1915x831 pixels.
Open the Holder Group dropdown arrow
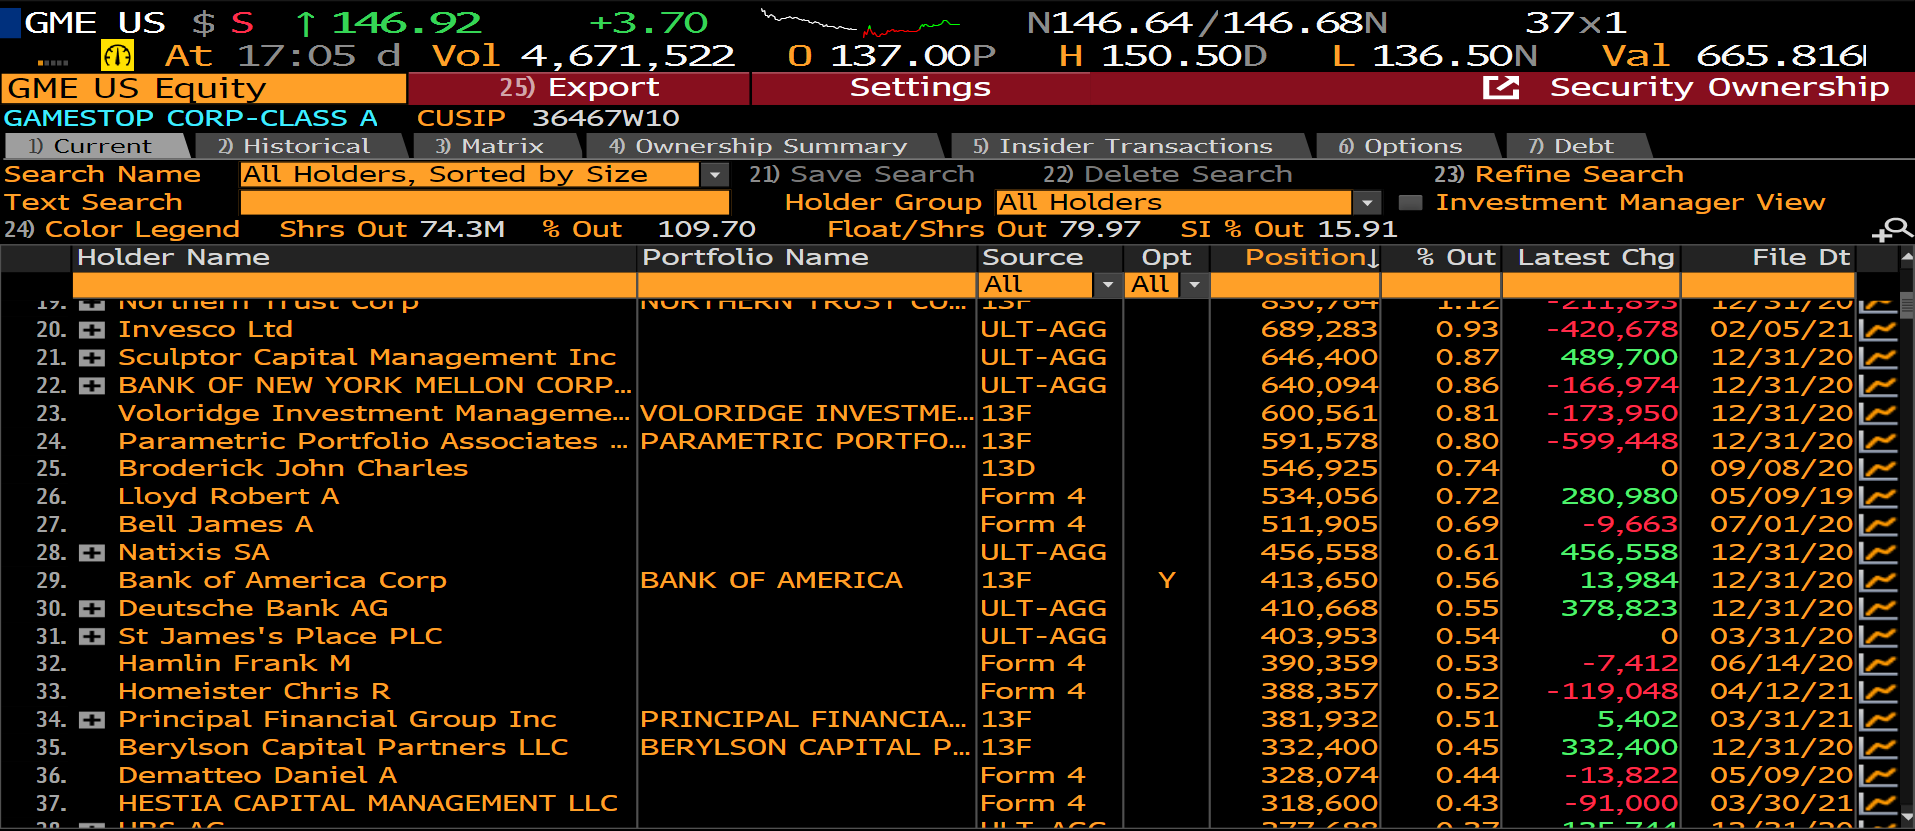(1367, 203)
